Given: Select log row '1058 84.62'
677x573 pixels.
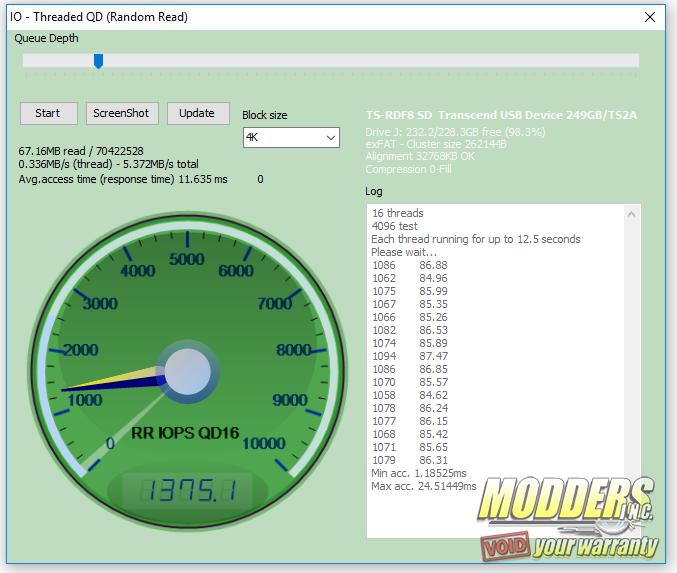Looking at the screenshot, I should click(x=410, y=395).
